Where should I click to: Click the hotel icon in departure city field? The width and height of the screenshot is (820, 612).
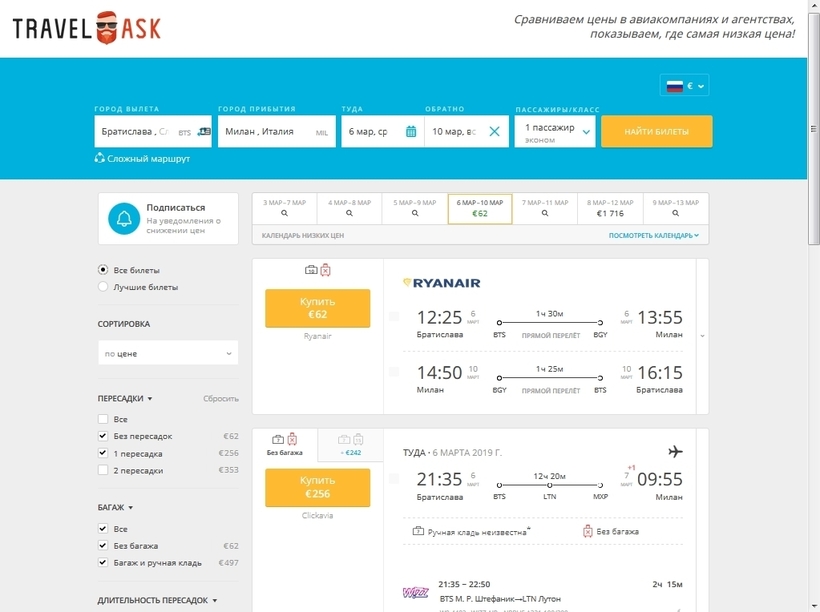coord(204,132)
